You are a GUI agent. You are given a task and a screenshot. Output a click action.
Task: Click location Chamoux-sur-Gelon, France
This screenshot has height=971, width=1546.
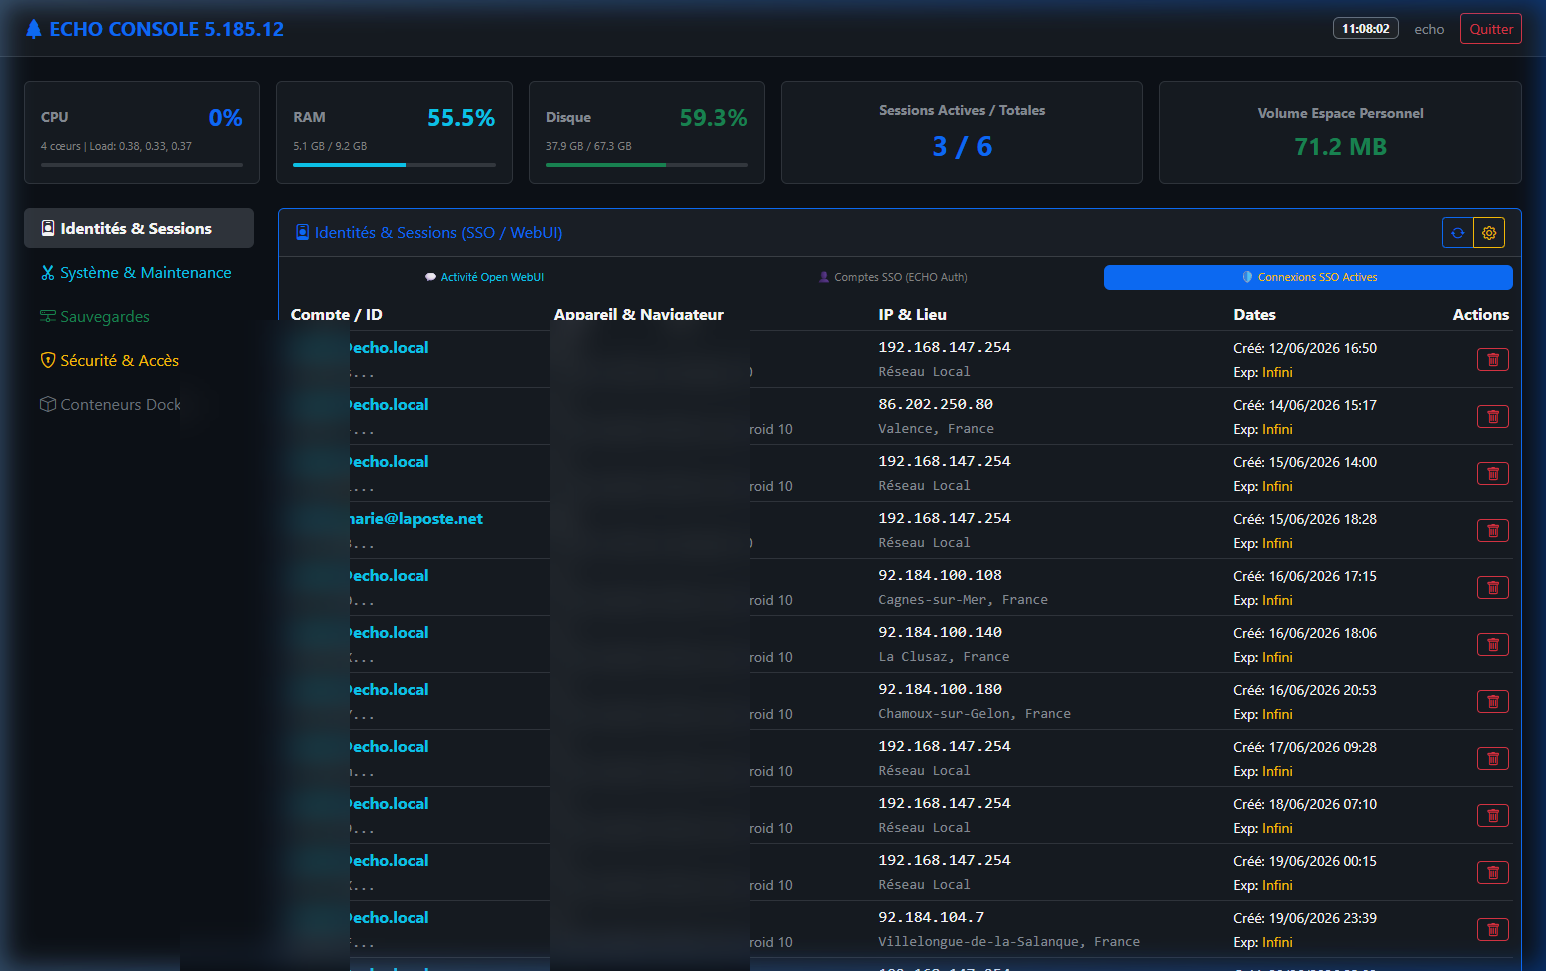[x=975, y=714]
